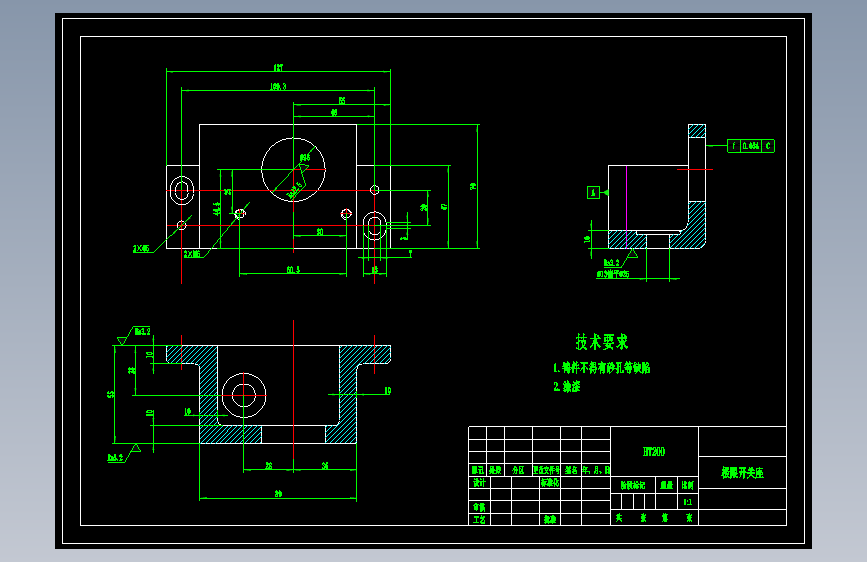The image size is (867, 562).
Task: Click the 阶段标记 cell in title block
Action: pyautogui.click(x=633, y=485)
